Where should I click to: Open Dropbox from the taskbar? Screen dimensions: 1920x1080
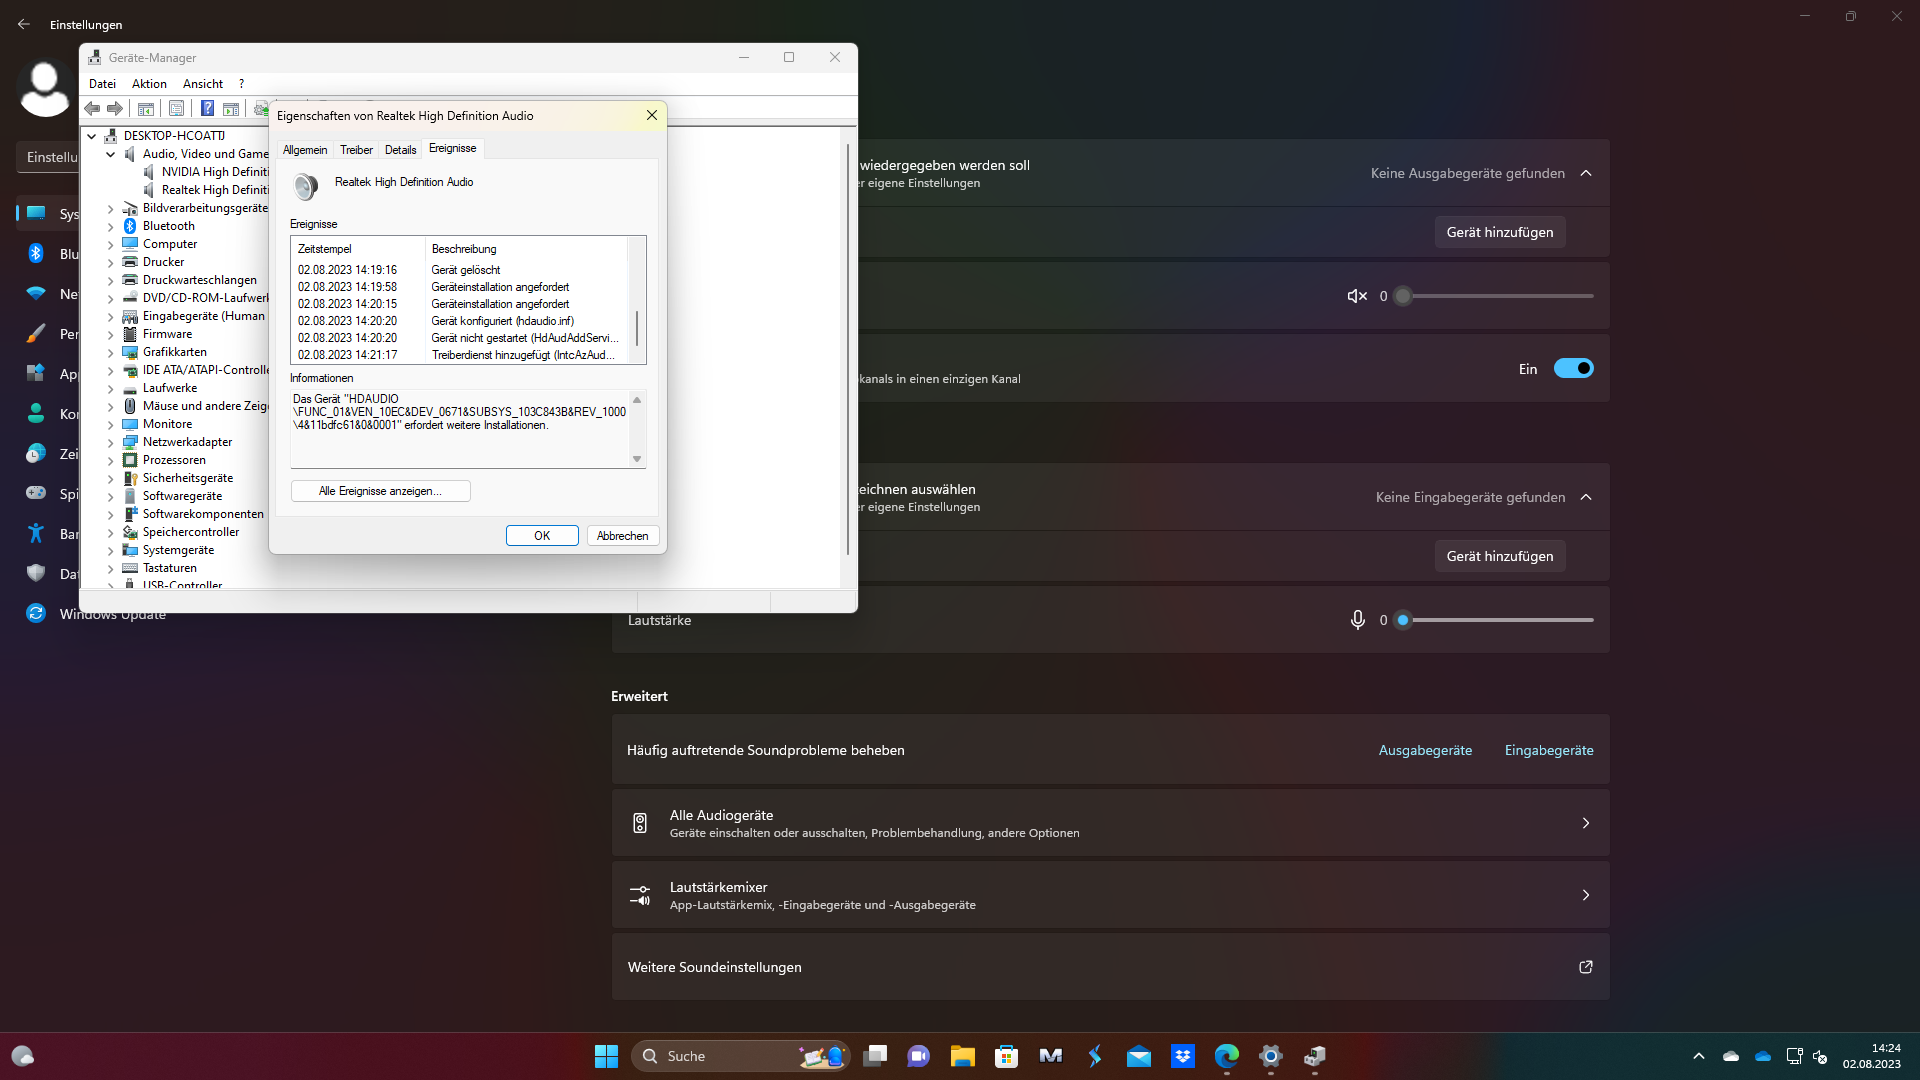[1183, 1056]
